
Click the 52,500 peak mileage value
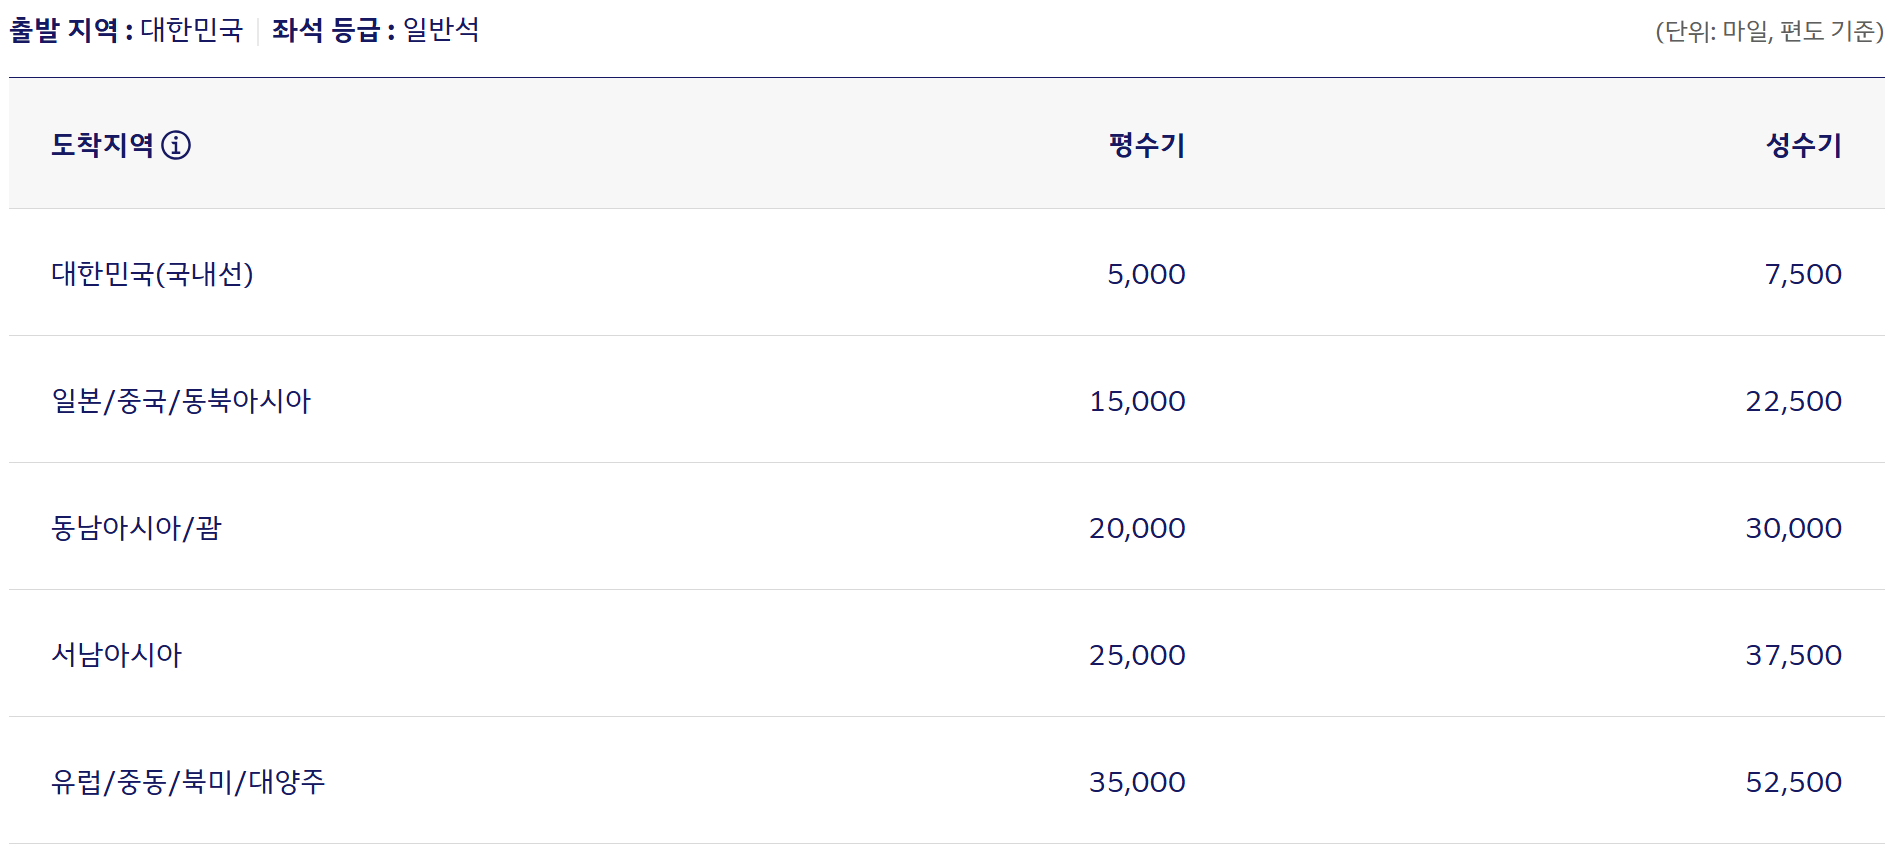point(1794,782)
